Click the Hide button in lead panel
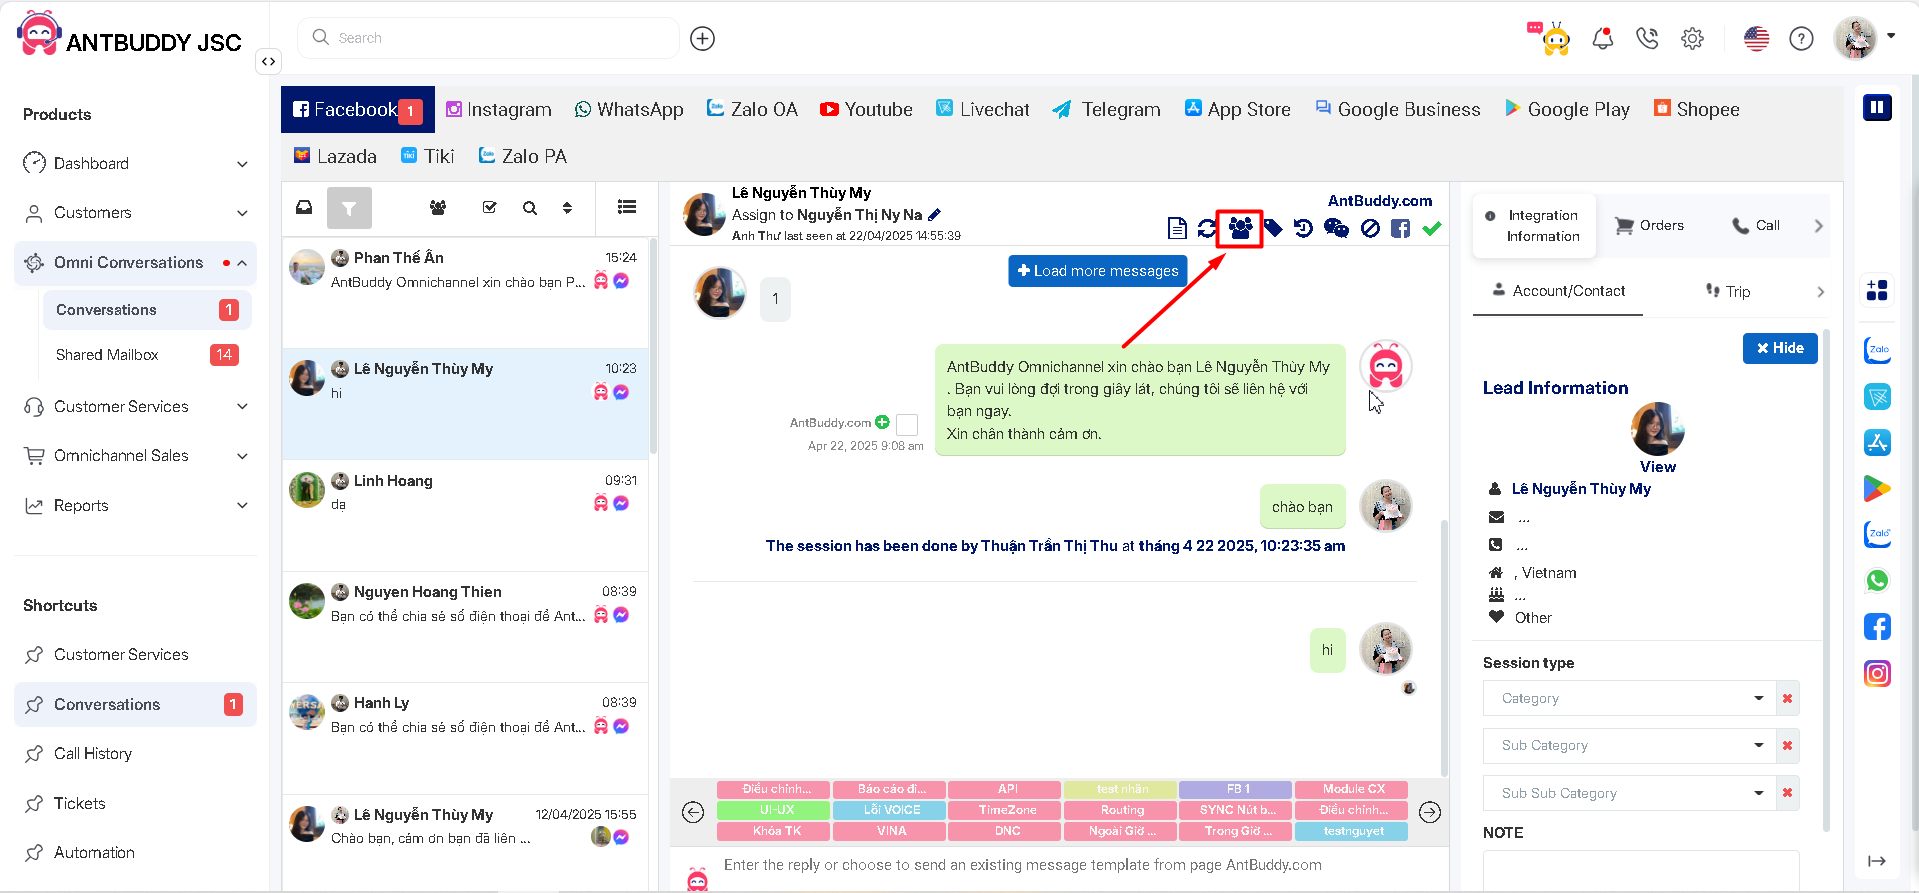The height and width of the screenshot is (893, 1919). coord(1779,348)
